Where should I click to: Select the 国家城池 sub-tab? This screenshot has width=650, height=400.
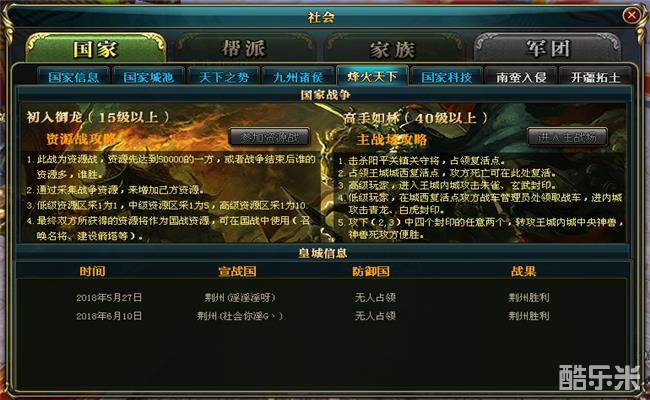148,77
